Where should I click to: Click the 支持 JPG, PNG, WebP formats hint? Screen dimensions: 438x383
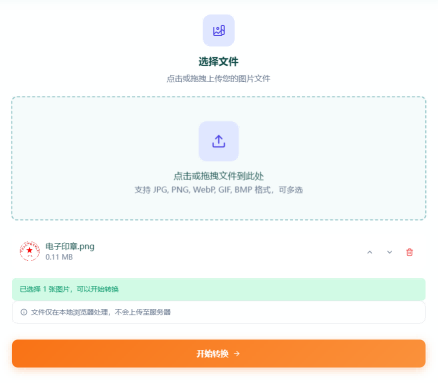219,190
